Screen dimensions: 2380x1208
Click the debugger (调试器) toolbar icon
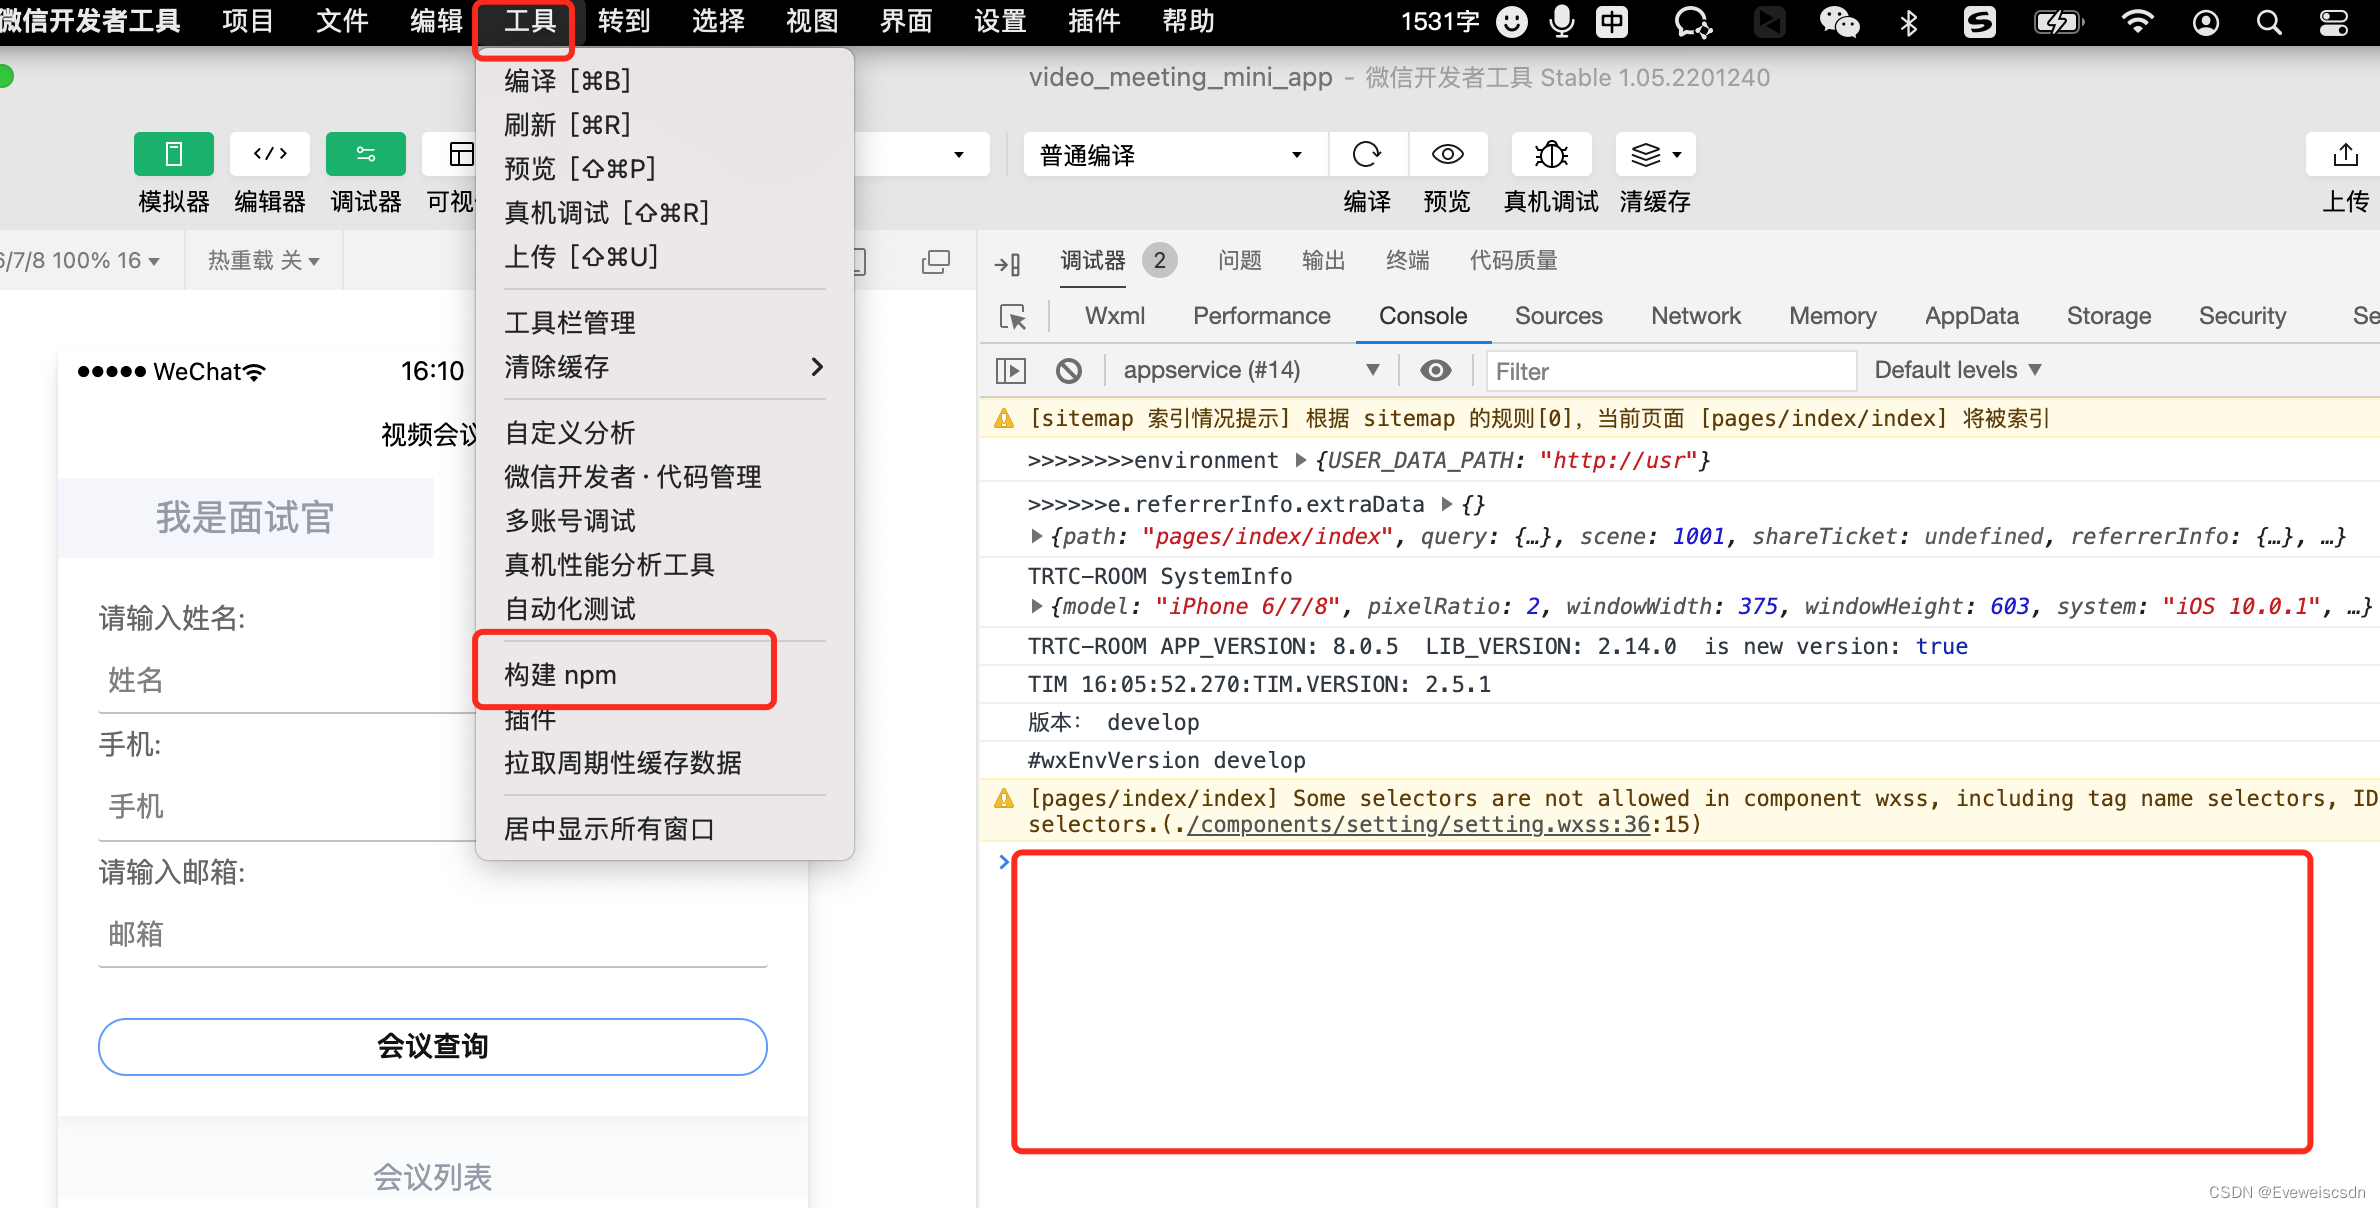[x=365, y=154]
